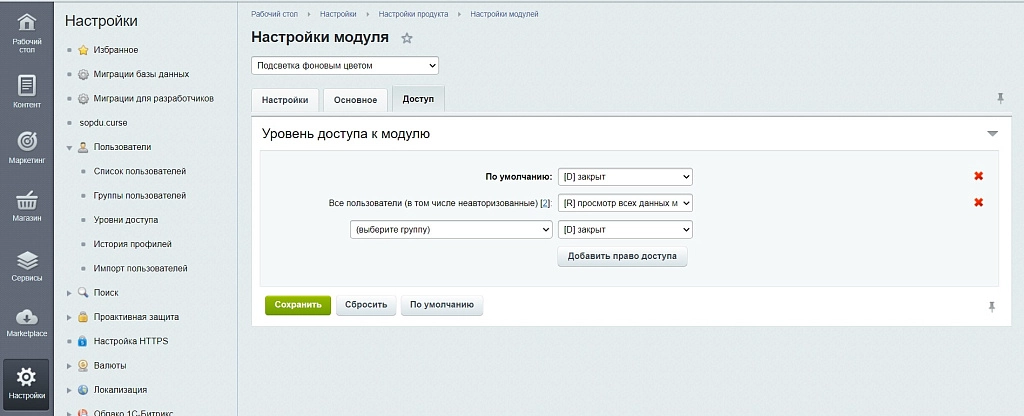This screenshot has width=1024, height=416.
Task: Open the Рабочий стол sidebar section
Action: [x=27, y=33]
